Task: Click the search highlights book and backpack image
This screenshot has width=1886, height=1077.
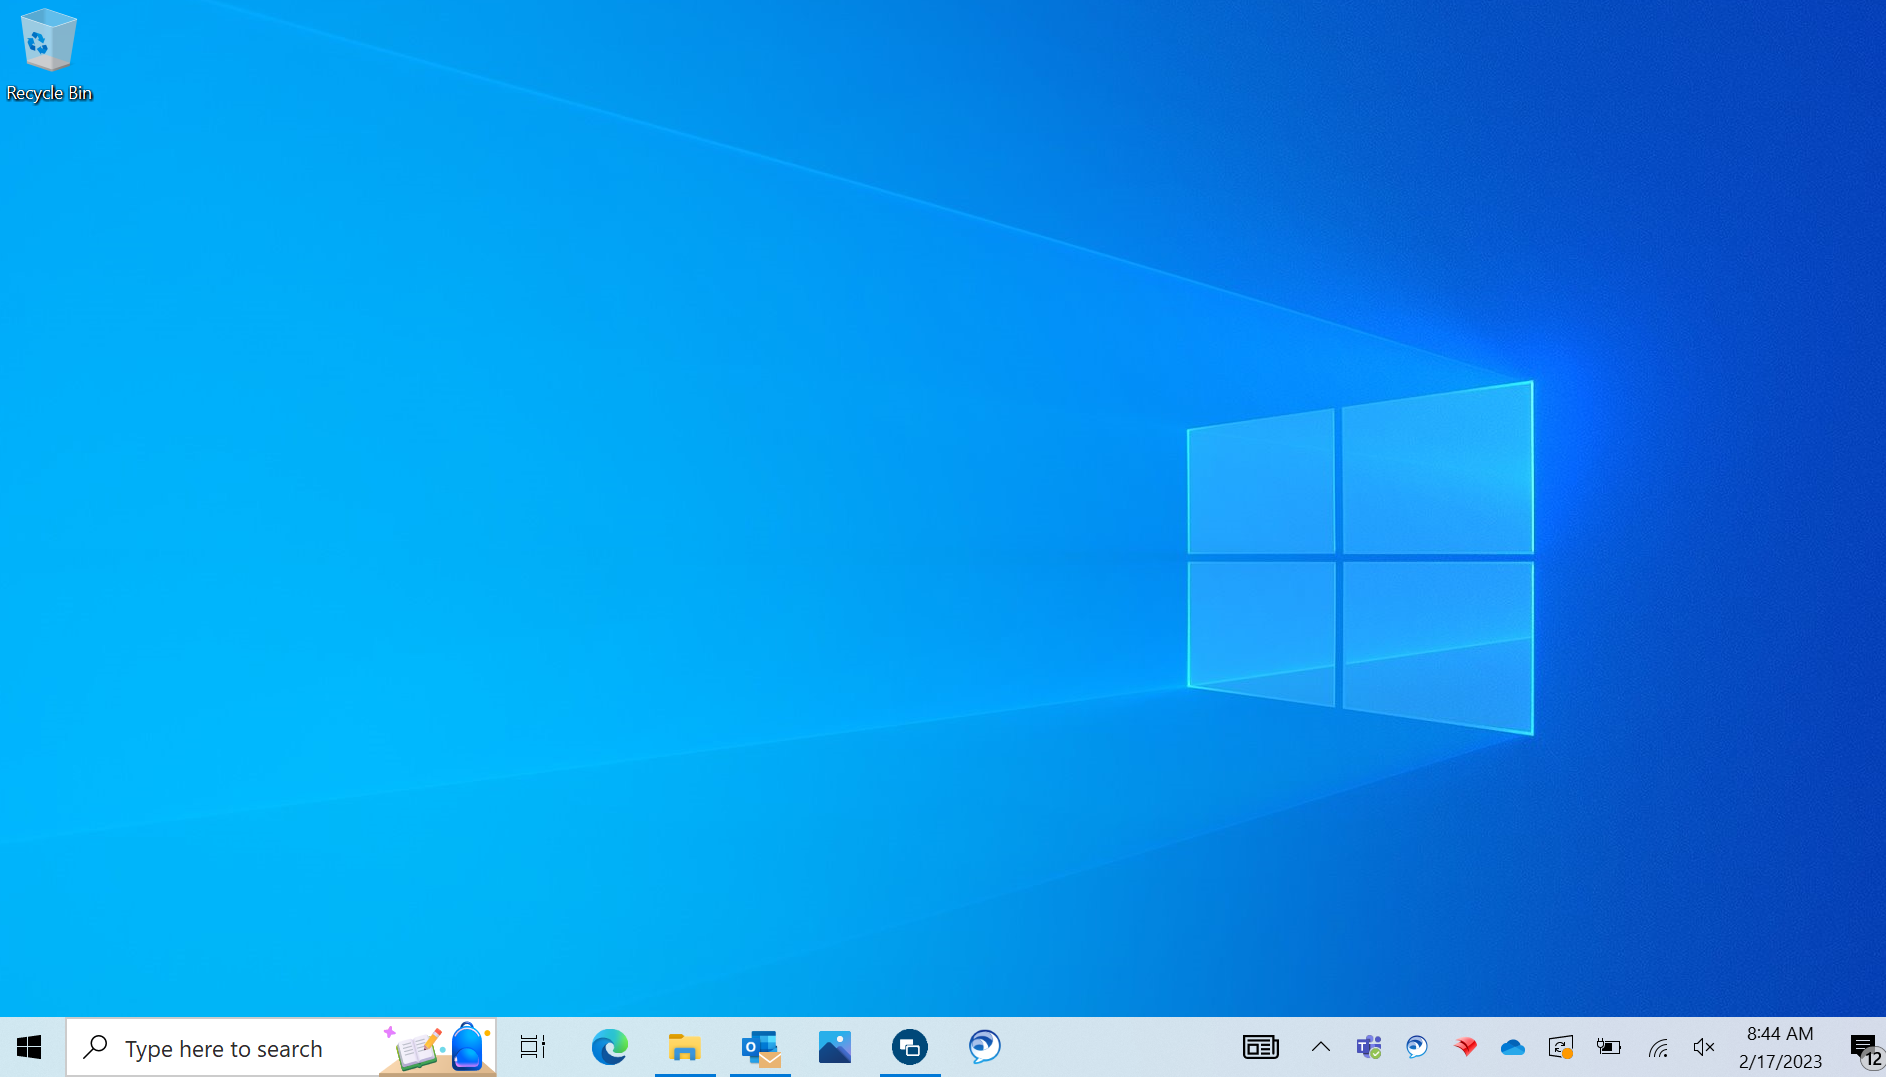Action: (x=437, y=1047)
